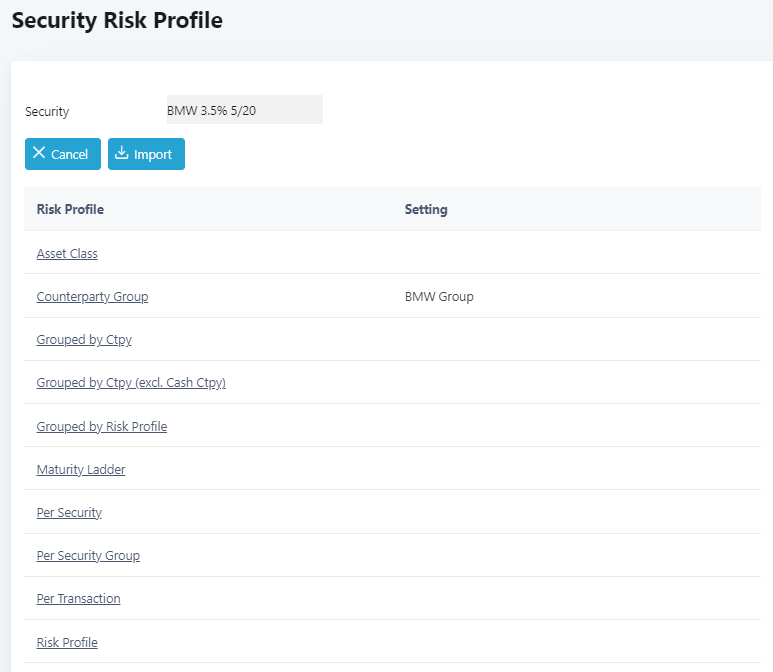773x672 pixels.
Task: Click the Setting column header
Action: (x=426, y=210)
